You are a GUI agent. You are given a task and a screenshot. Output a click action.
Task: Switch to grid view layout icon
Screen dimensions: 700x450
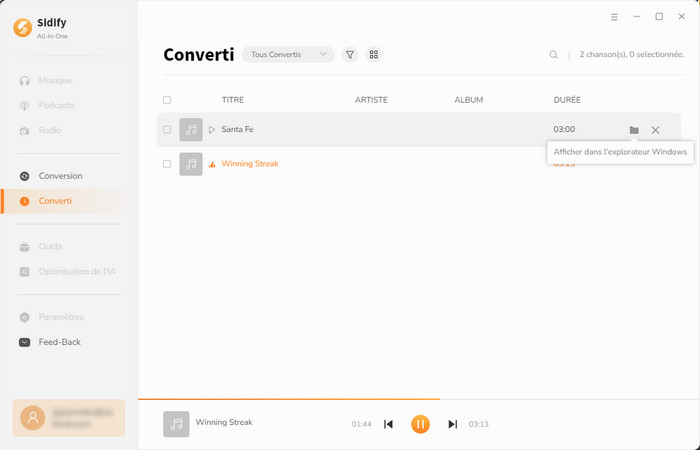click(x=374, y=55)
